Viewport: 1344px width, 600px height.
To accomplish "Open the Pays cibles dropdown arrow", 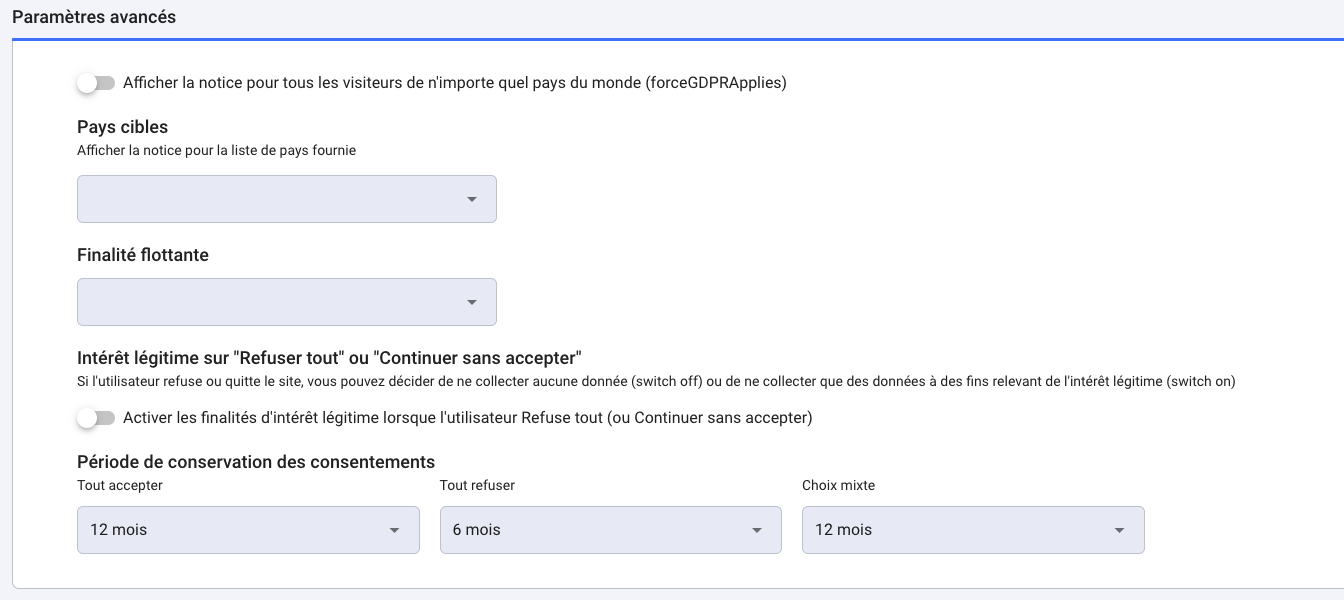I will (471, 199).
